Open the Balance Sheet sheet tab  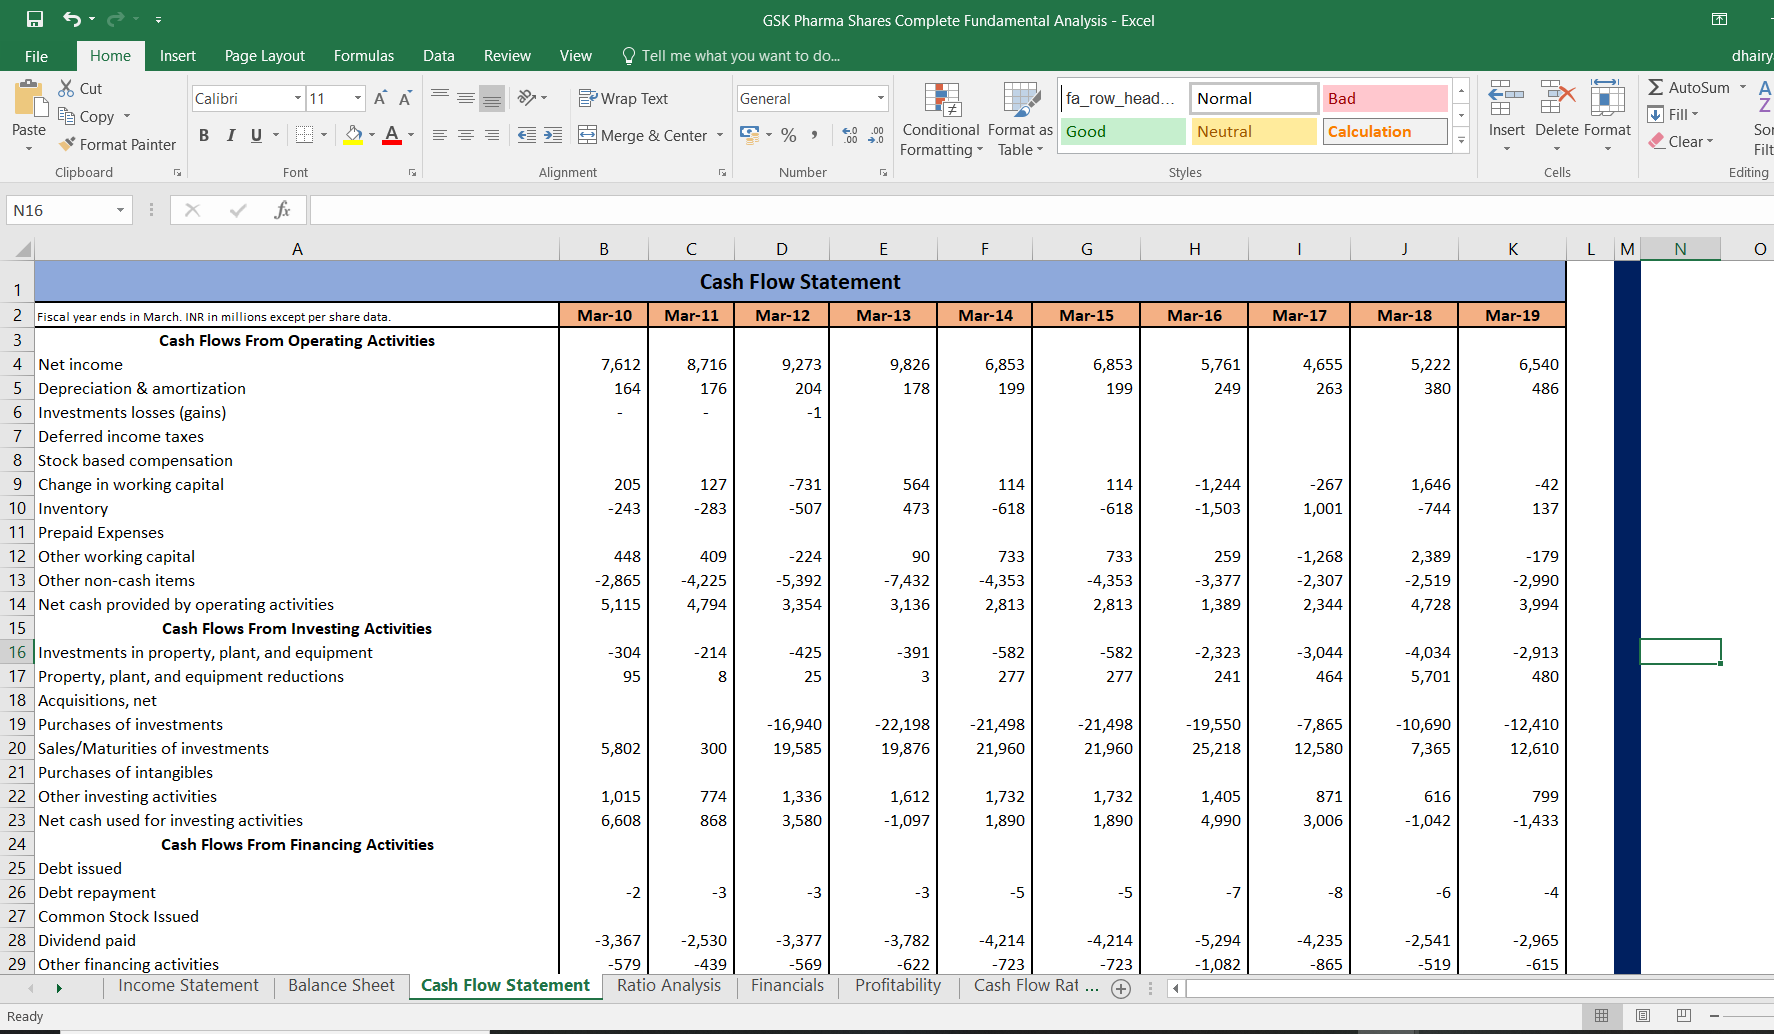341,985
